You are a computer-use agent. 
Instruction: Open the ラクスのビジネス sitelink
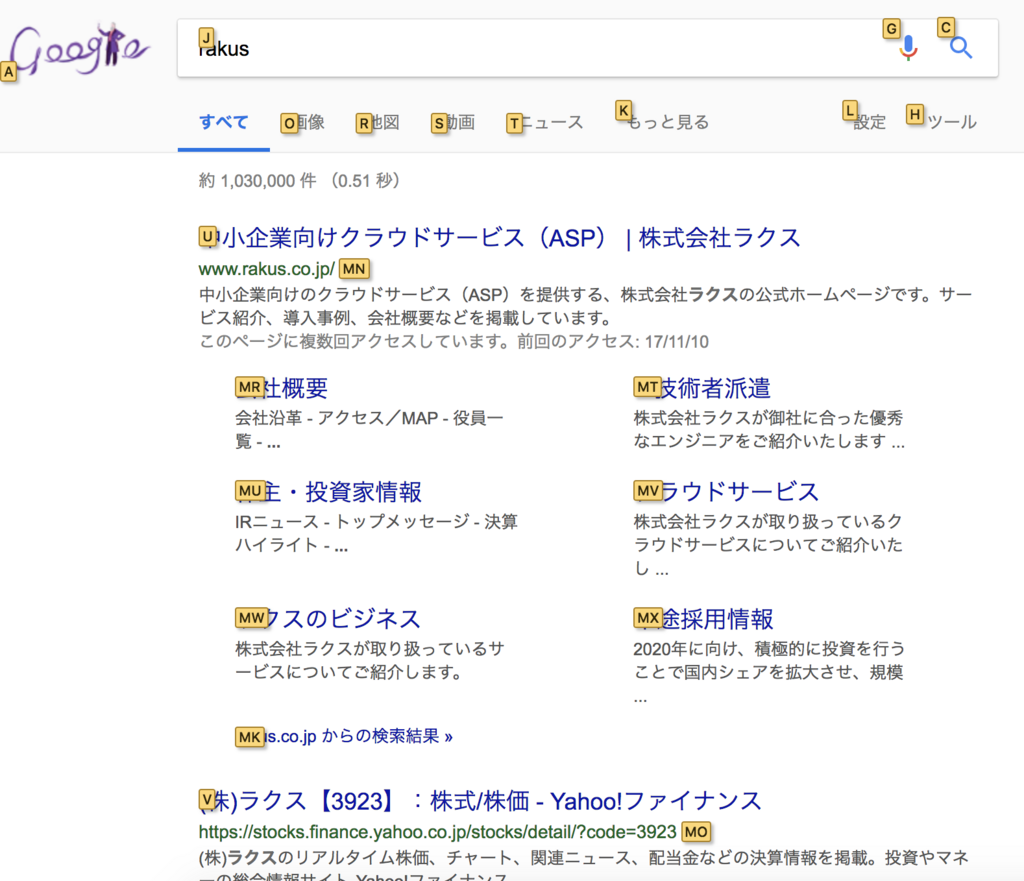(328, 618)
